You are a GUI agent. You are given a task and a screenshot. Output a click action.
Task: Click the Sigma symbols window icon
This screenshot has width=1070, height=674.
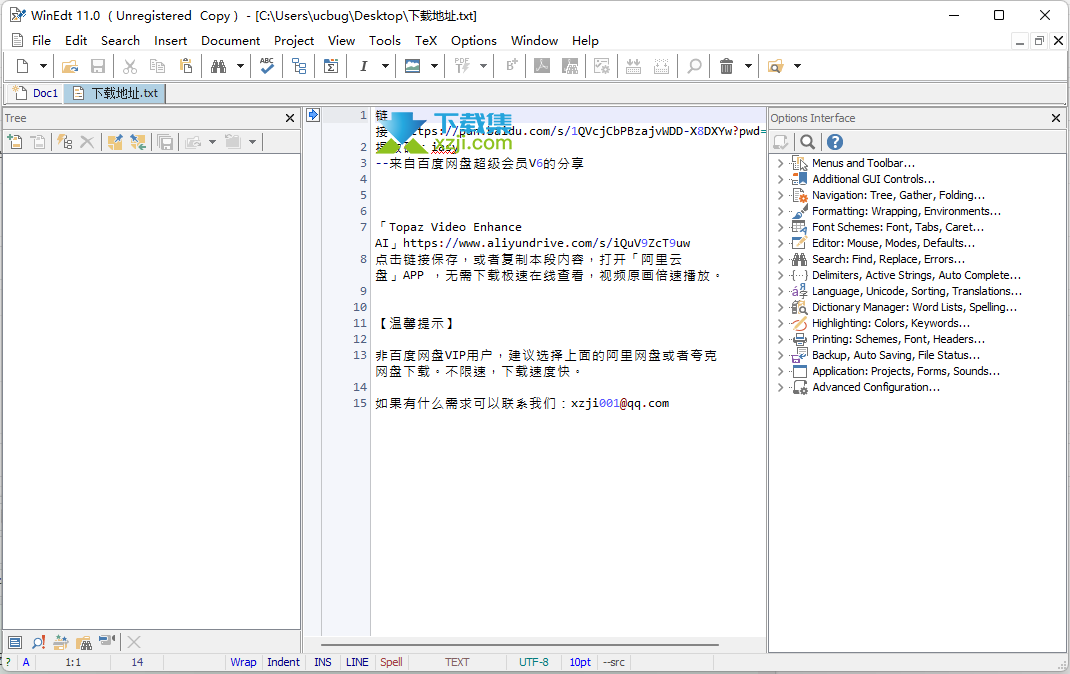tap(331, 66)
